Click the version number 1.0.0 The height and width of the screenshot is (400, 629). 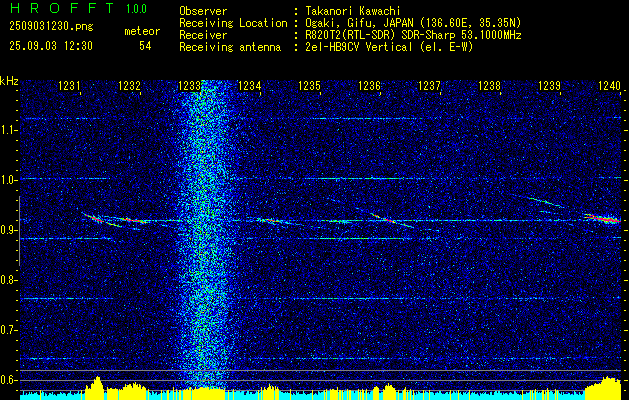136,9
